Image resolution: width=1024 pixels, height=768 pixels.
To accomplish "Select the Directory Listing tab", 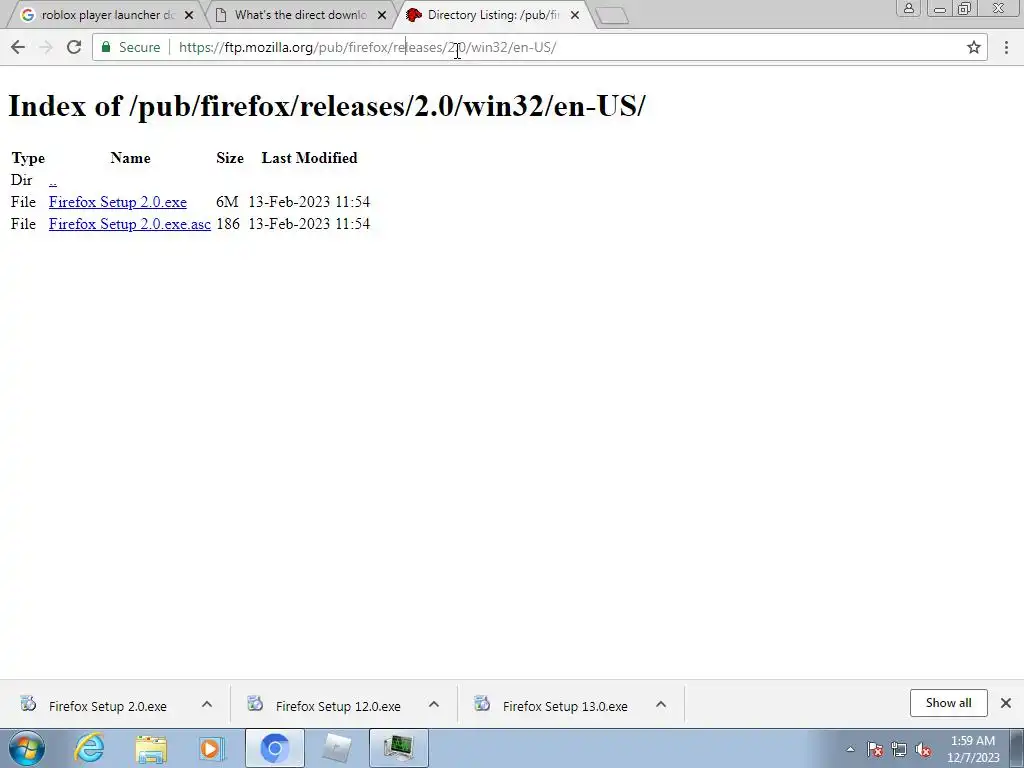I will (x=493, y=15).
